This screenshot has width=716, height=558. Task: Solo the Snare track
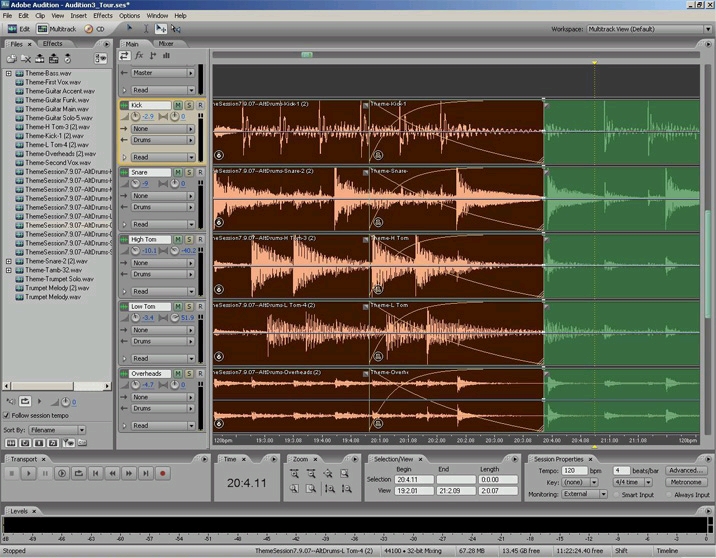[189, 172]
